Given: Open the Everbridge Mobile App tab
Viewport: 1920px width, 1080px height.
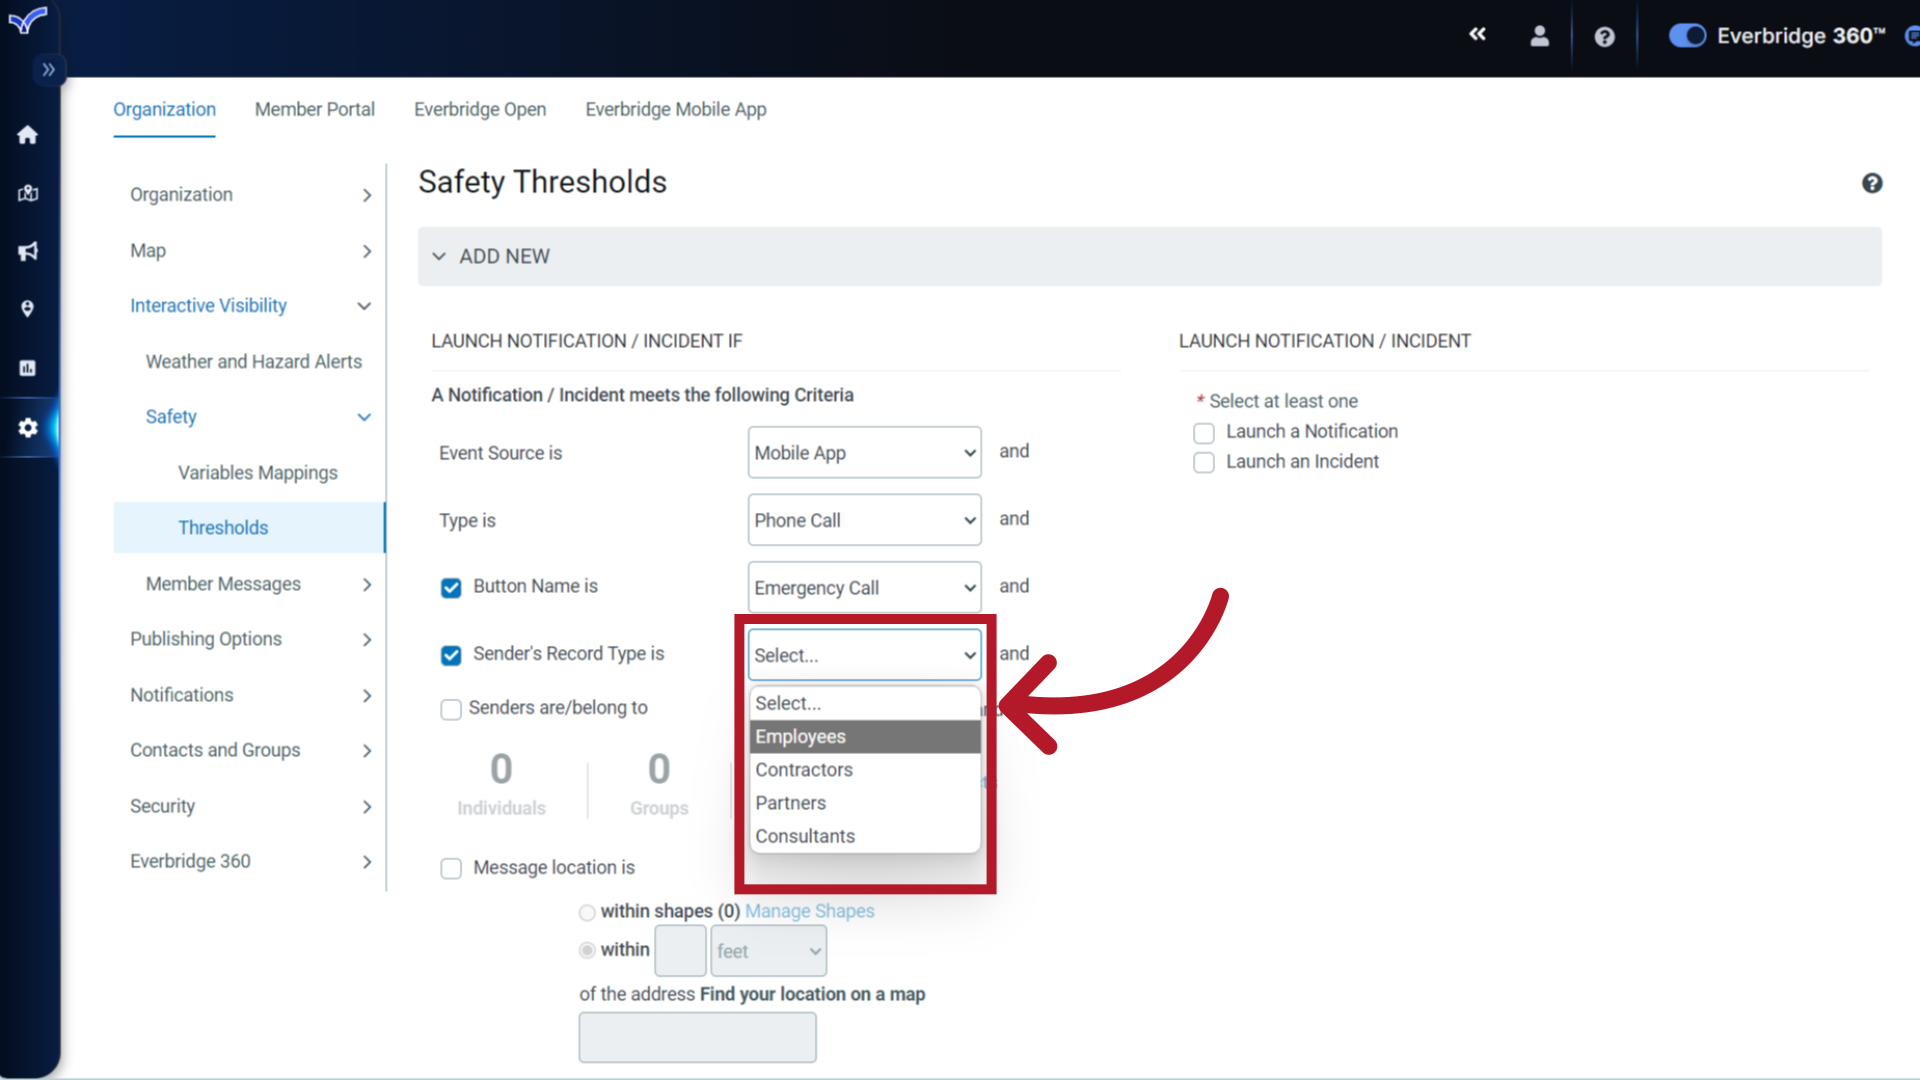Looking at the screenshot, I should (x=676, y=109).
